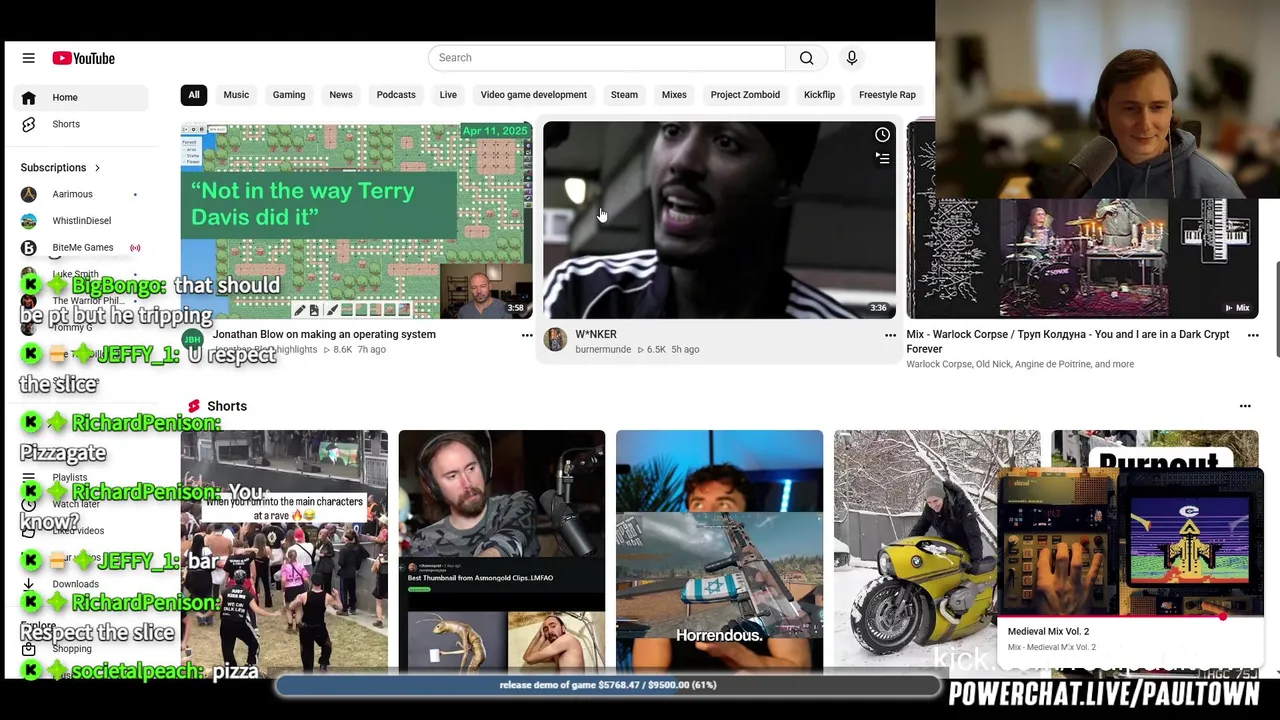This screenshot has height=720, width=1280.
Task: Click the Shorts sidebar label
Action: point(66,124)
